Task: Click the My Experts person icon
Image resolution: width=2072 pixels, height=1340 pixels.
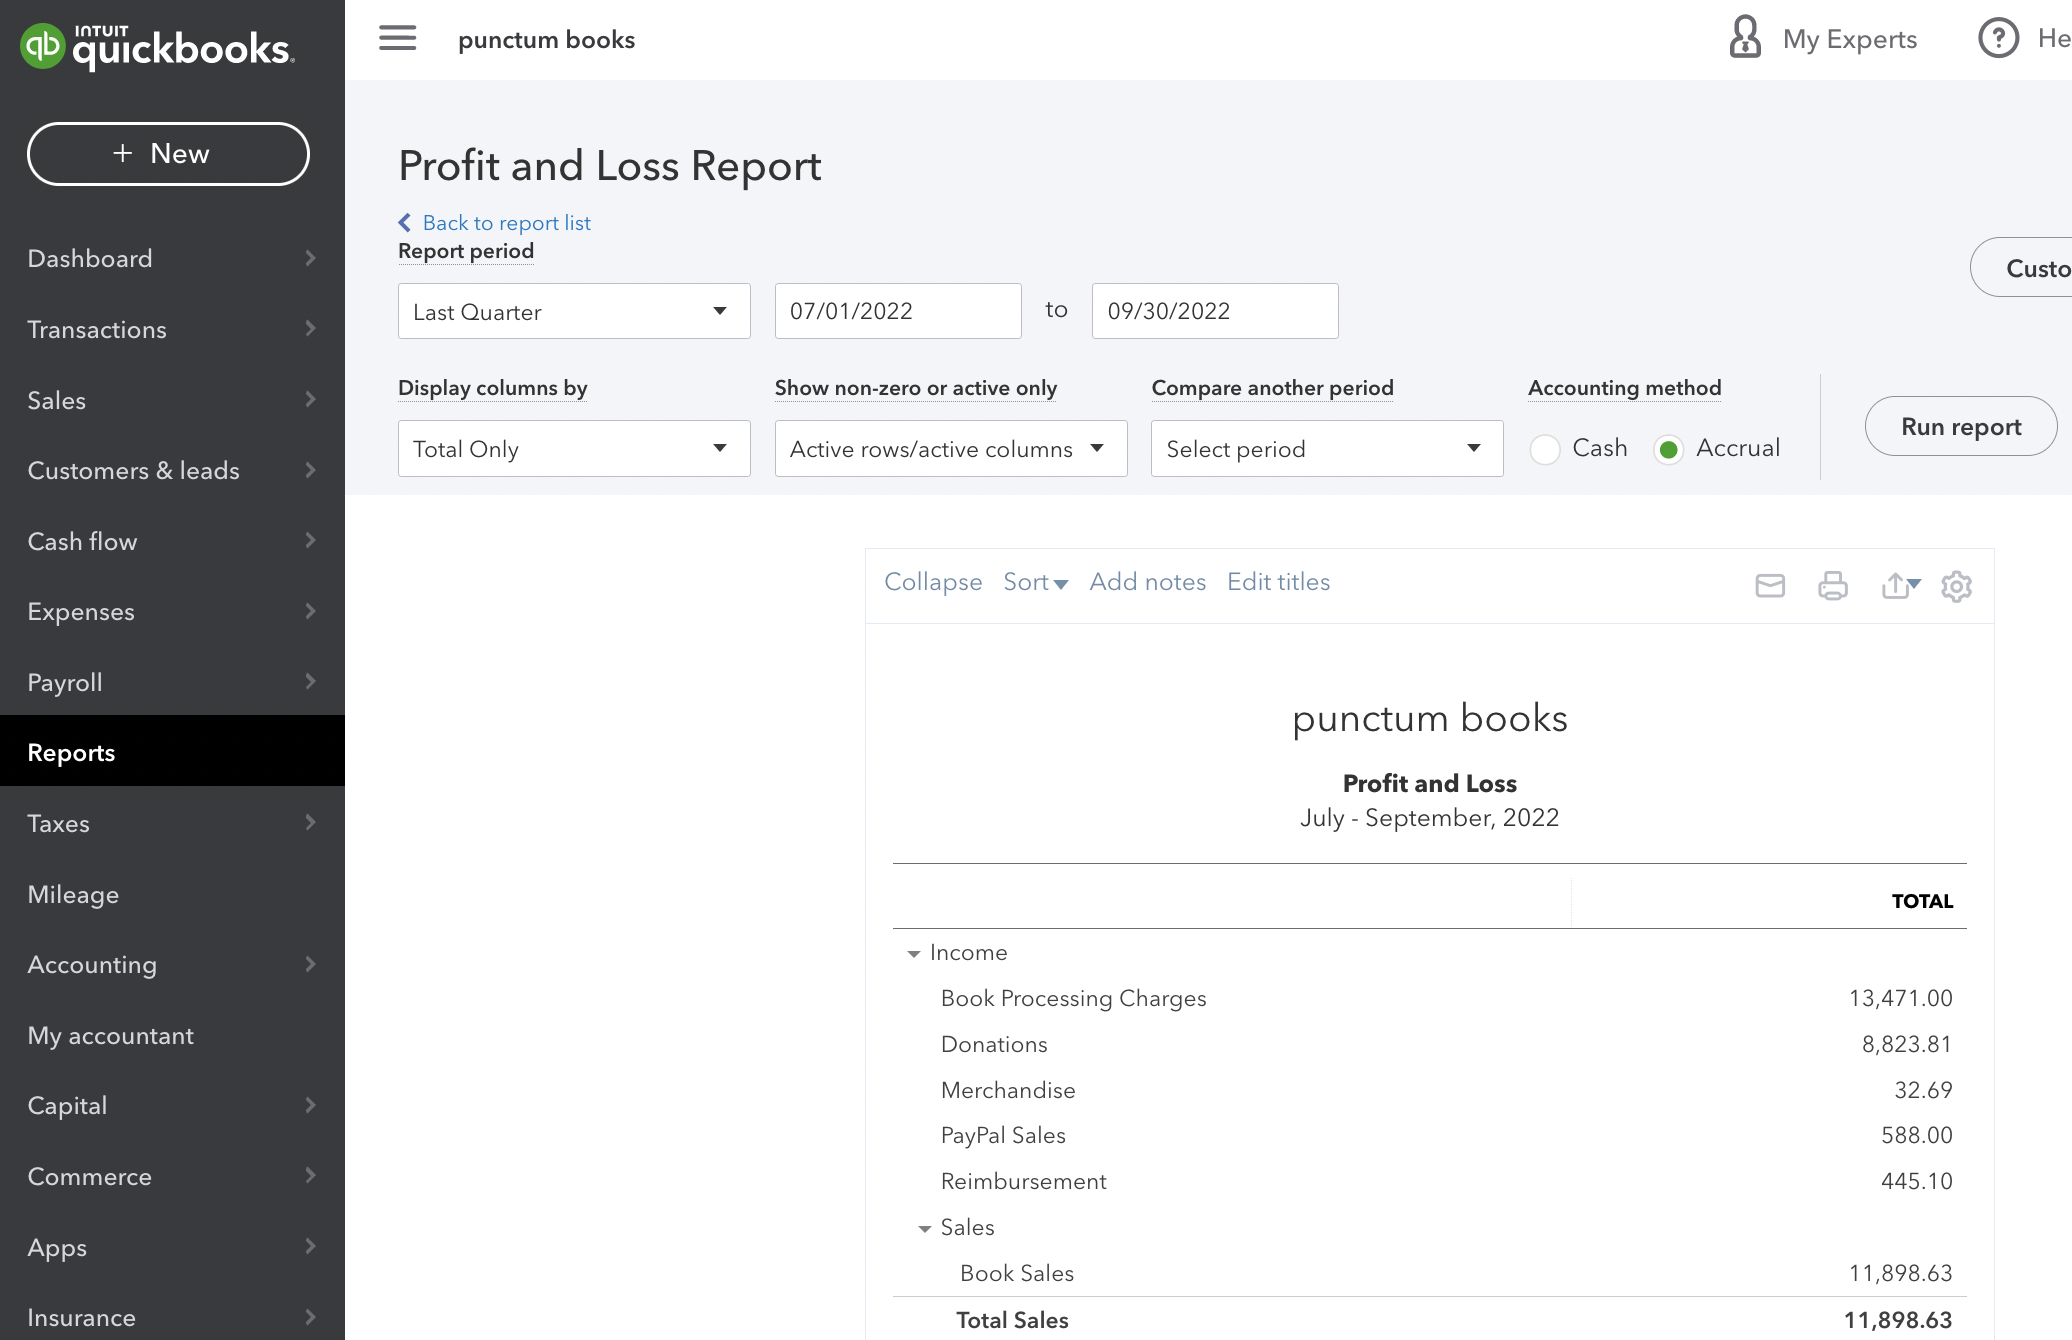Action: [x=1745, y=38]
